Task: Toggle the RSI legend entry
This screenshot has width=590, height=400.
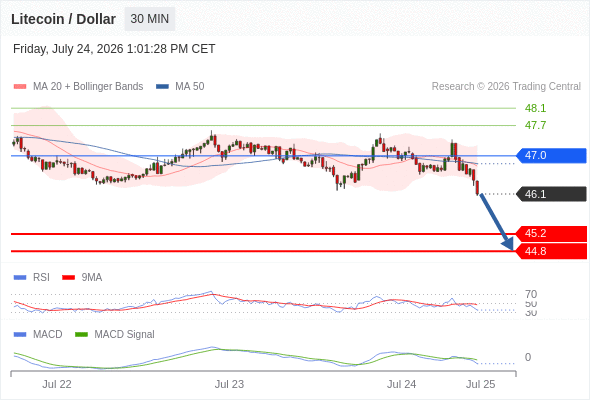Action: (x=32, y=277)
